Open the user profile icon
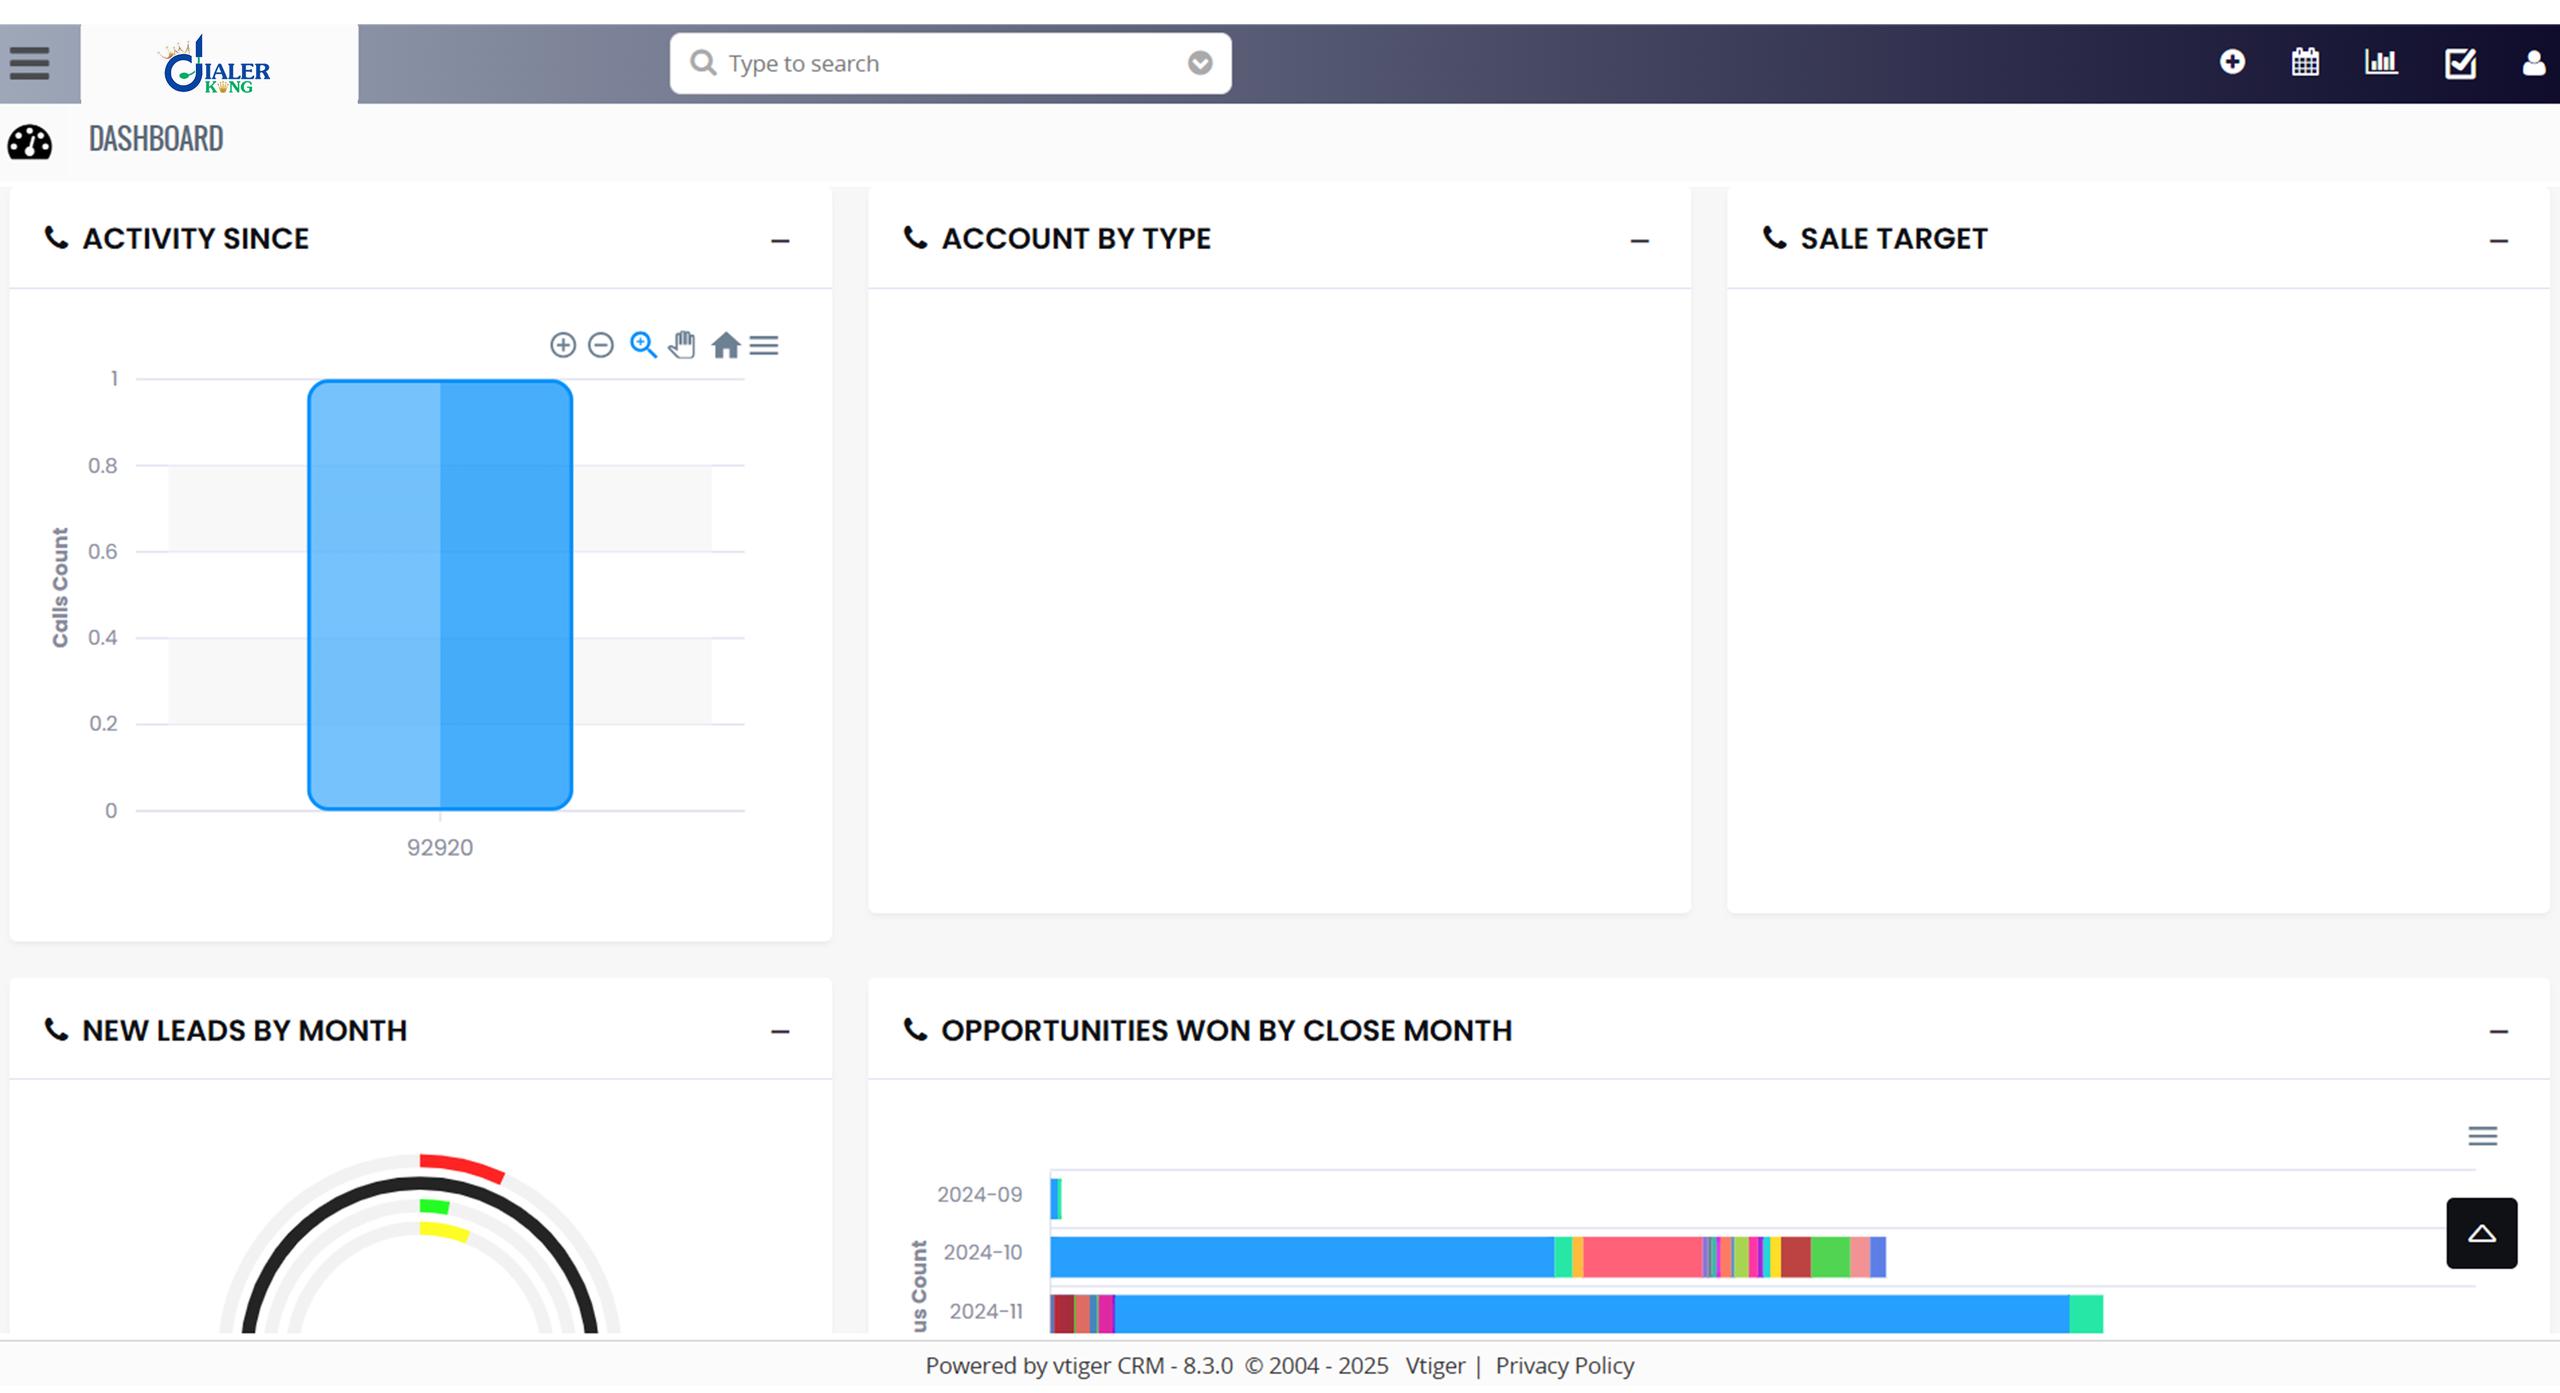This screenshot has height=1393, width=2560. pyautogui.click(x=2533, y=63)
